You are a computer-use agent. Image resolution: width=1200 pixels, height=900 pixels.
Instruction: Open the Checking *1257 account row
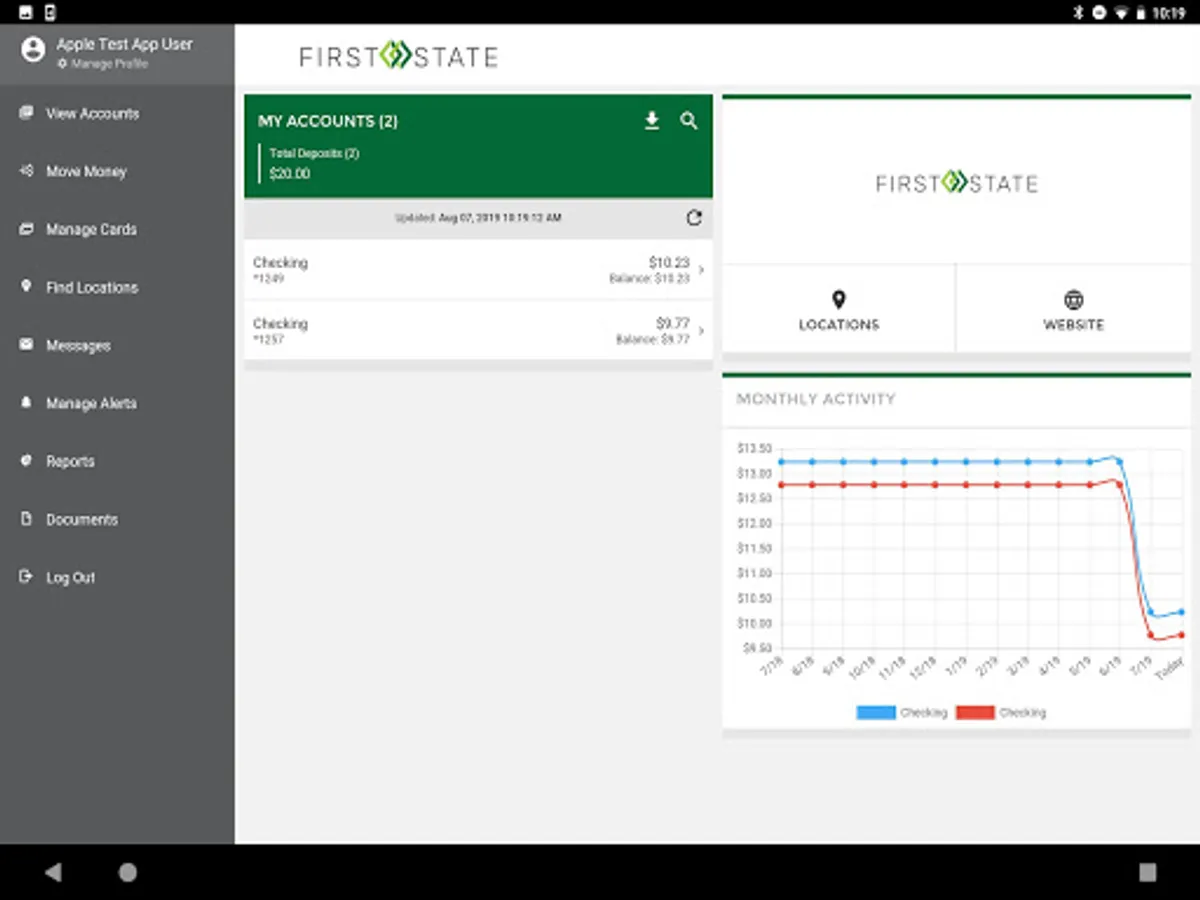tap(478, 331)
